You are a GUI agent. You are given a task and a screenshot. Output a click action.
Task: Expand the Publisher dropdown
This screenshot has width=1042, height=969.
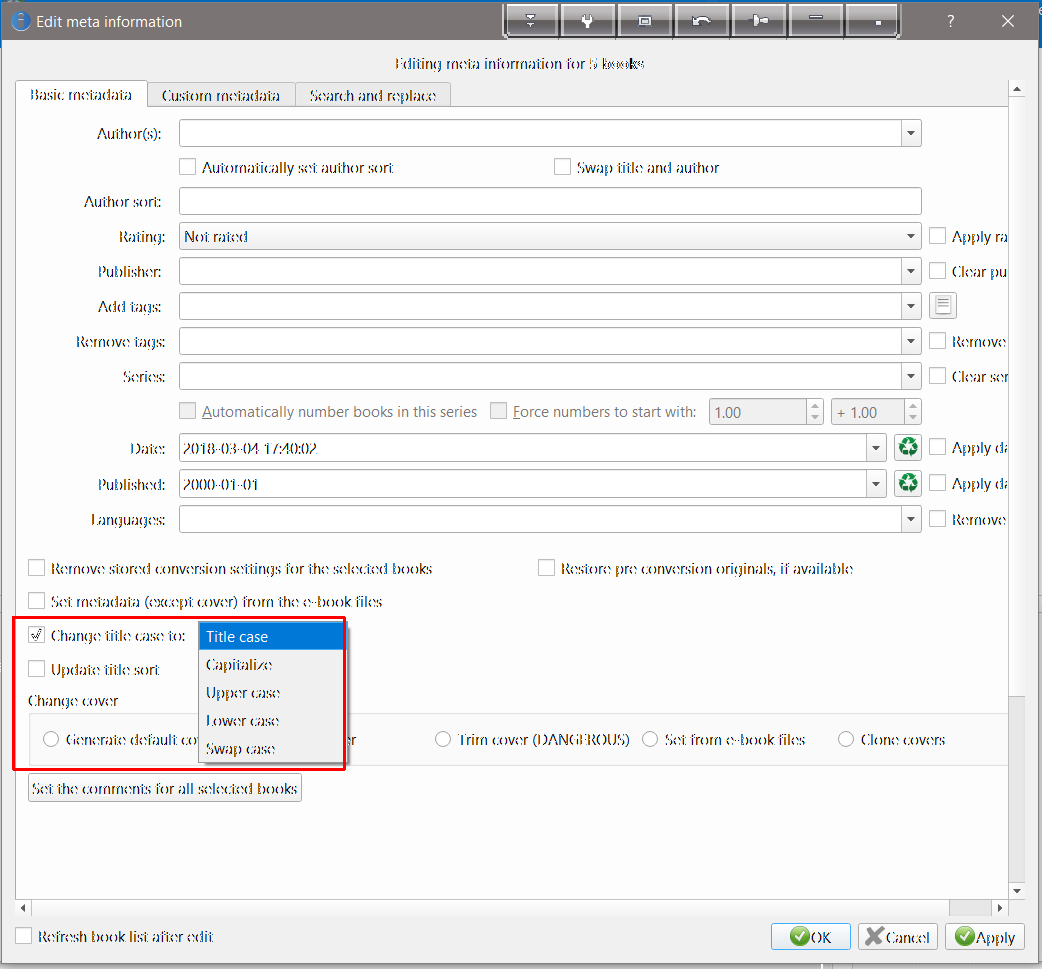click(911, 271)
